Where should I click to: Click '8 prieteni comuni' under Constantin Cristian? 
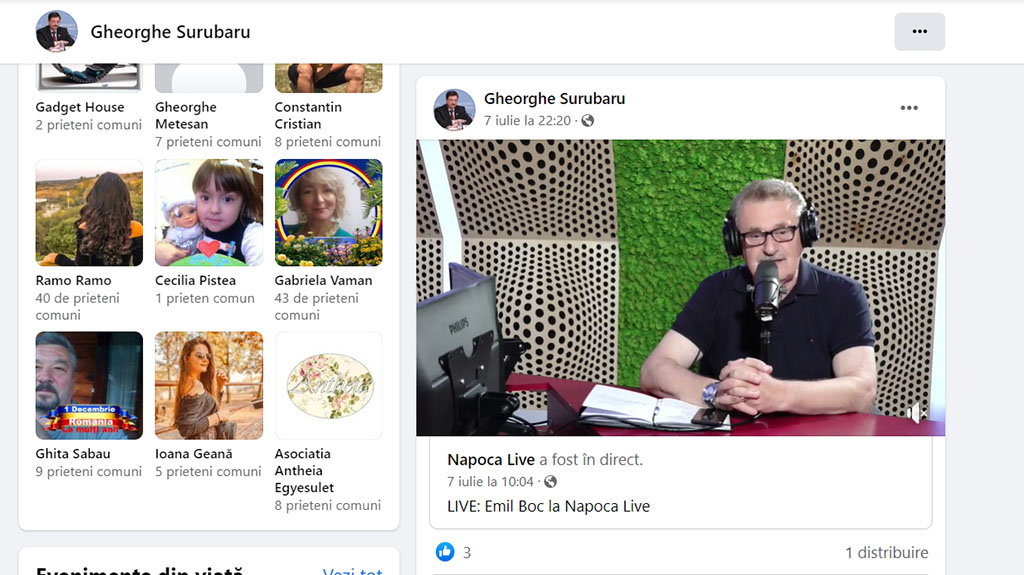click(328, 142)
